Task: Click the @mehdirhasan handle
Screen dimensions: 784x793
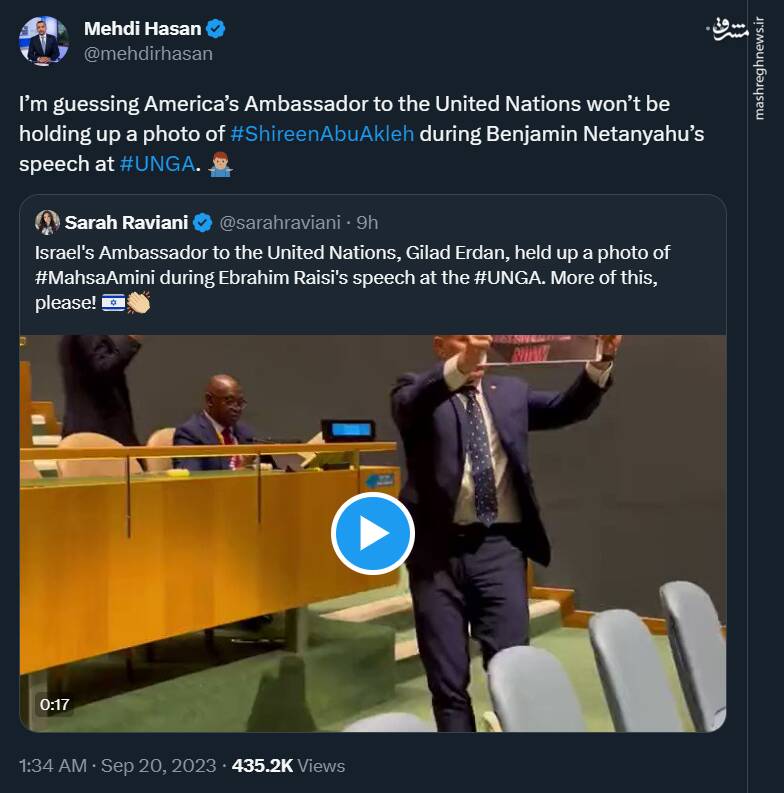Action: (x=148, y=54)
